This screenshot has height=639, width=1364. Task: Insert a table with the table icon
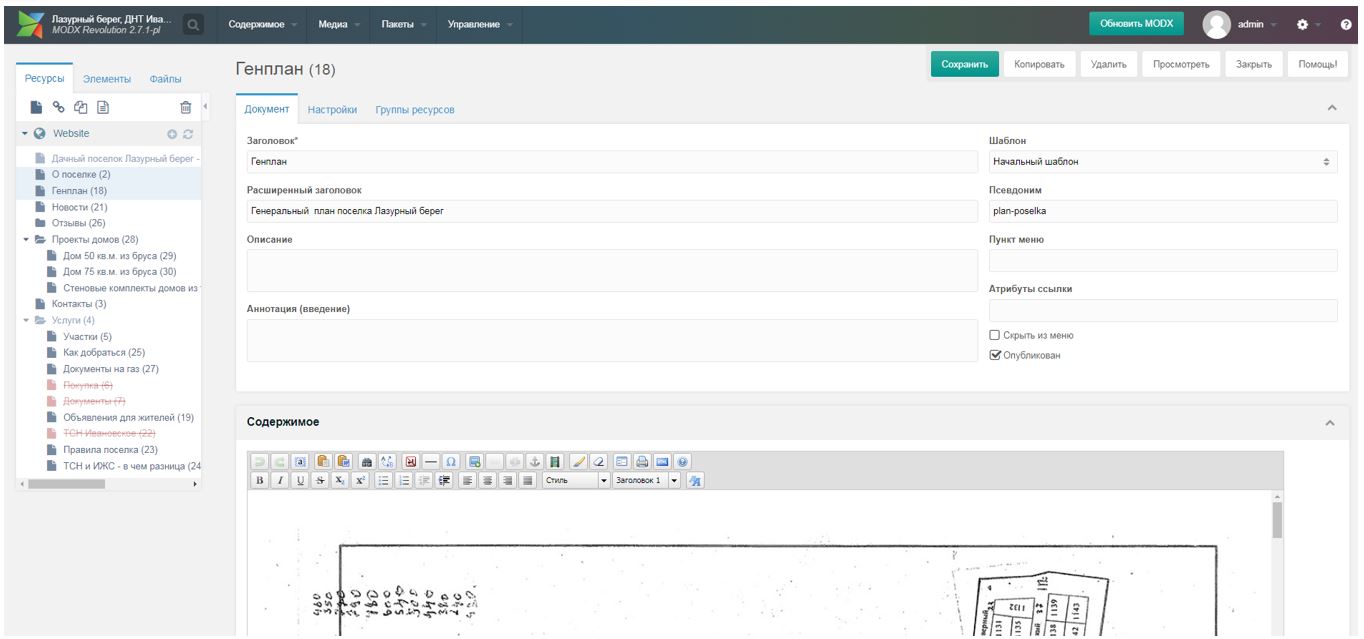[473, 460]
